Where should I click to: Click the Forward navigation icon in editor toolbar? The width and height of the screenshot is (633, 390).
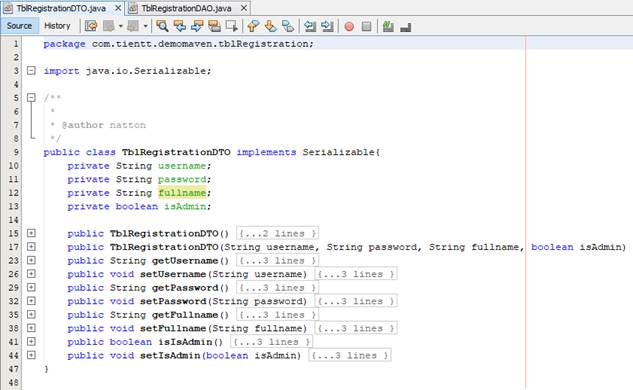point(133,26)
